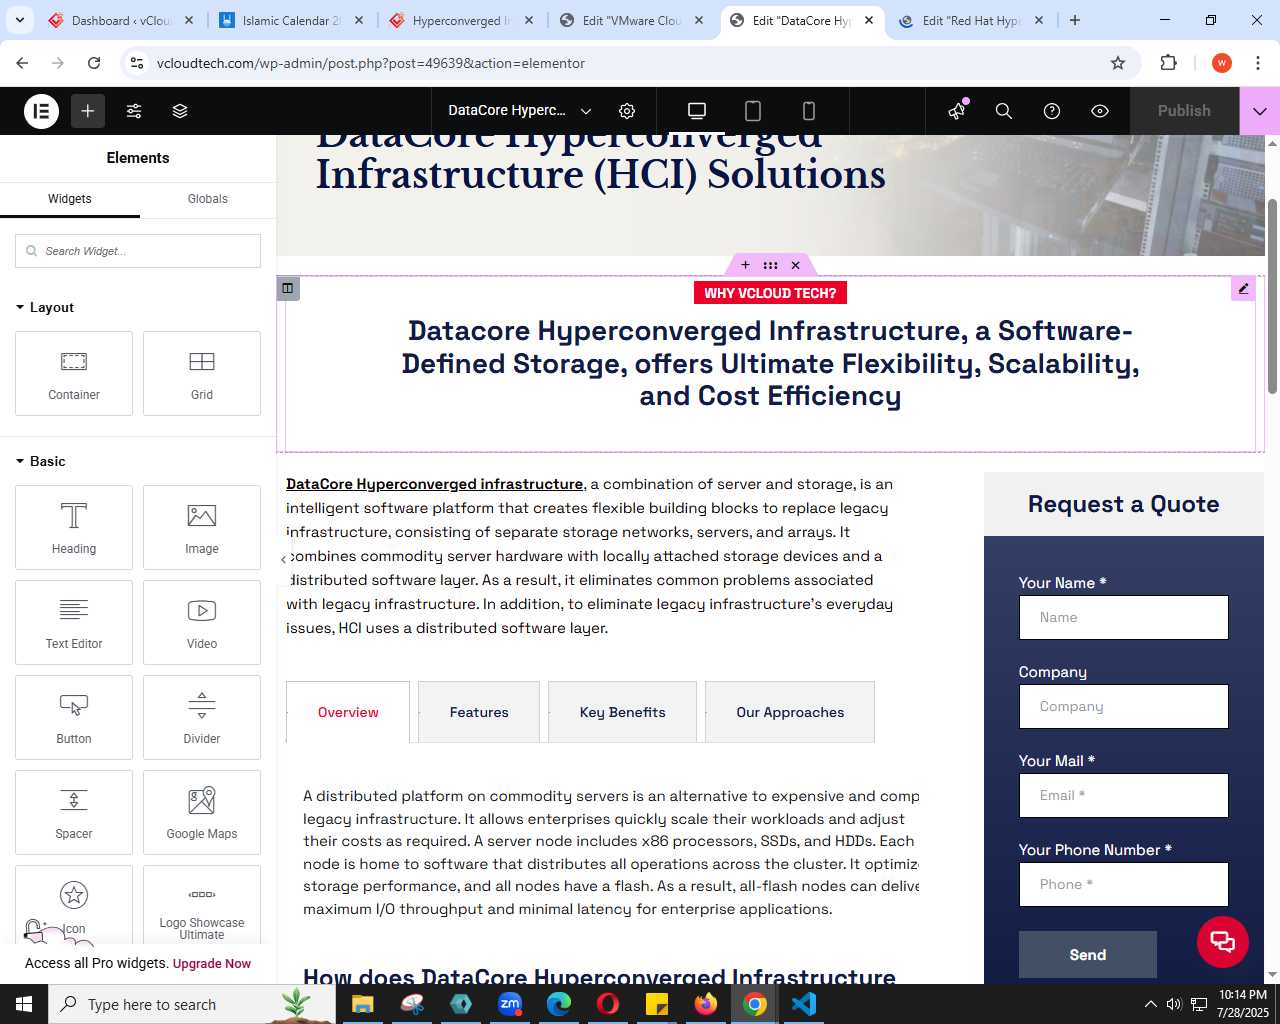The width and height of the screenshot is (1280, 1024).
Task: Click the Your Name input field
Action: point(1124,618)
